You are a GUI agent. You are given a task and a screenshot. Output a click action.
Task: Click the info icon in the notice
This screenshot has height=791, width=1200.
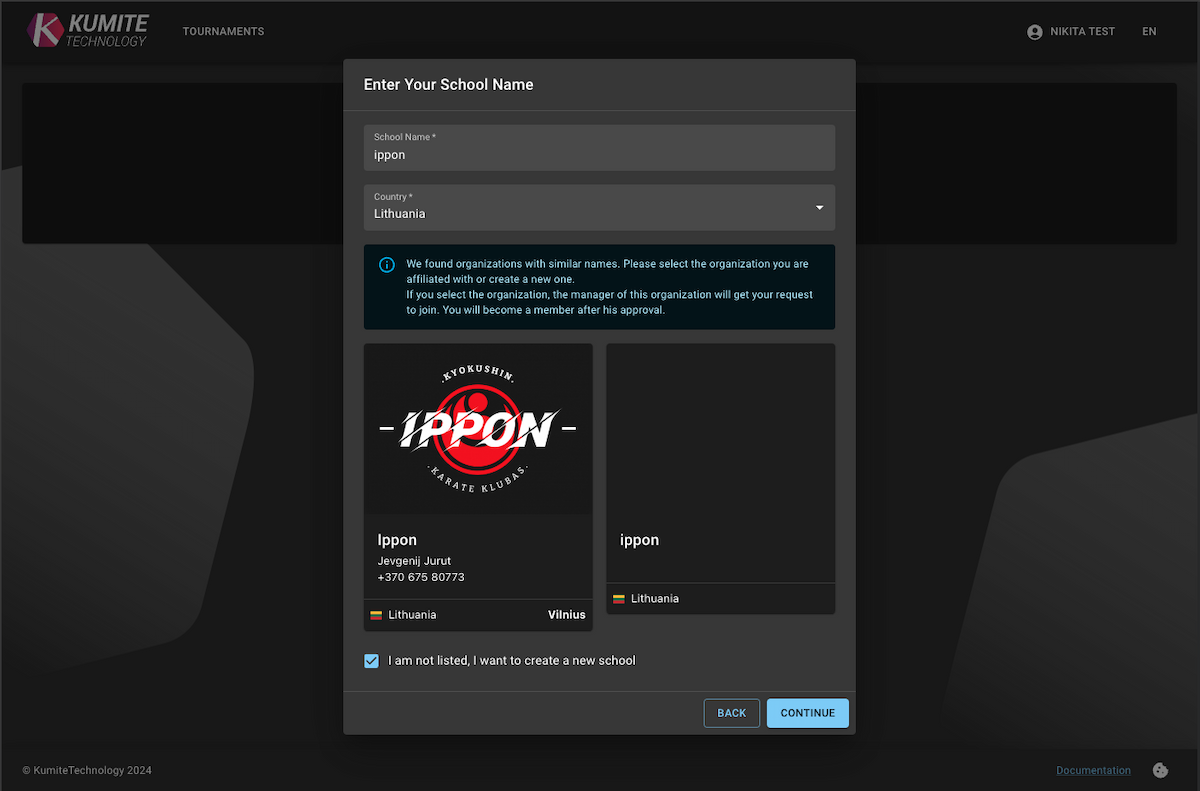pos(387,265)
